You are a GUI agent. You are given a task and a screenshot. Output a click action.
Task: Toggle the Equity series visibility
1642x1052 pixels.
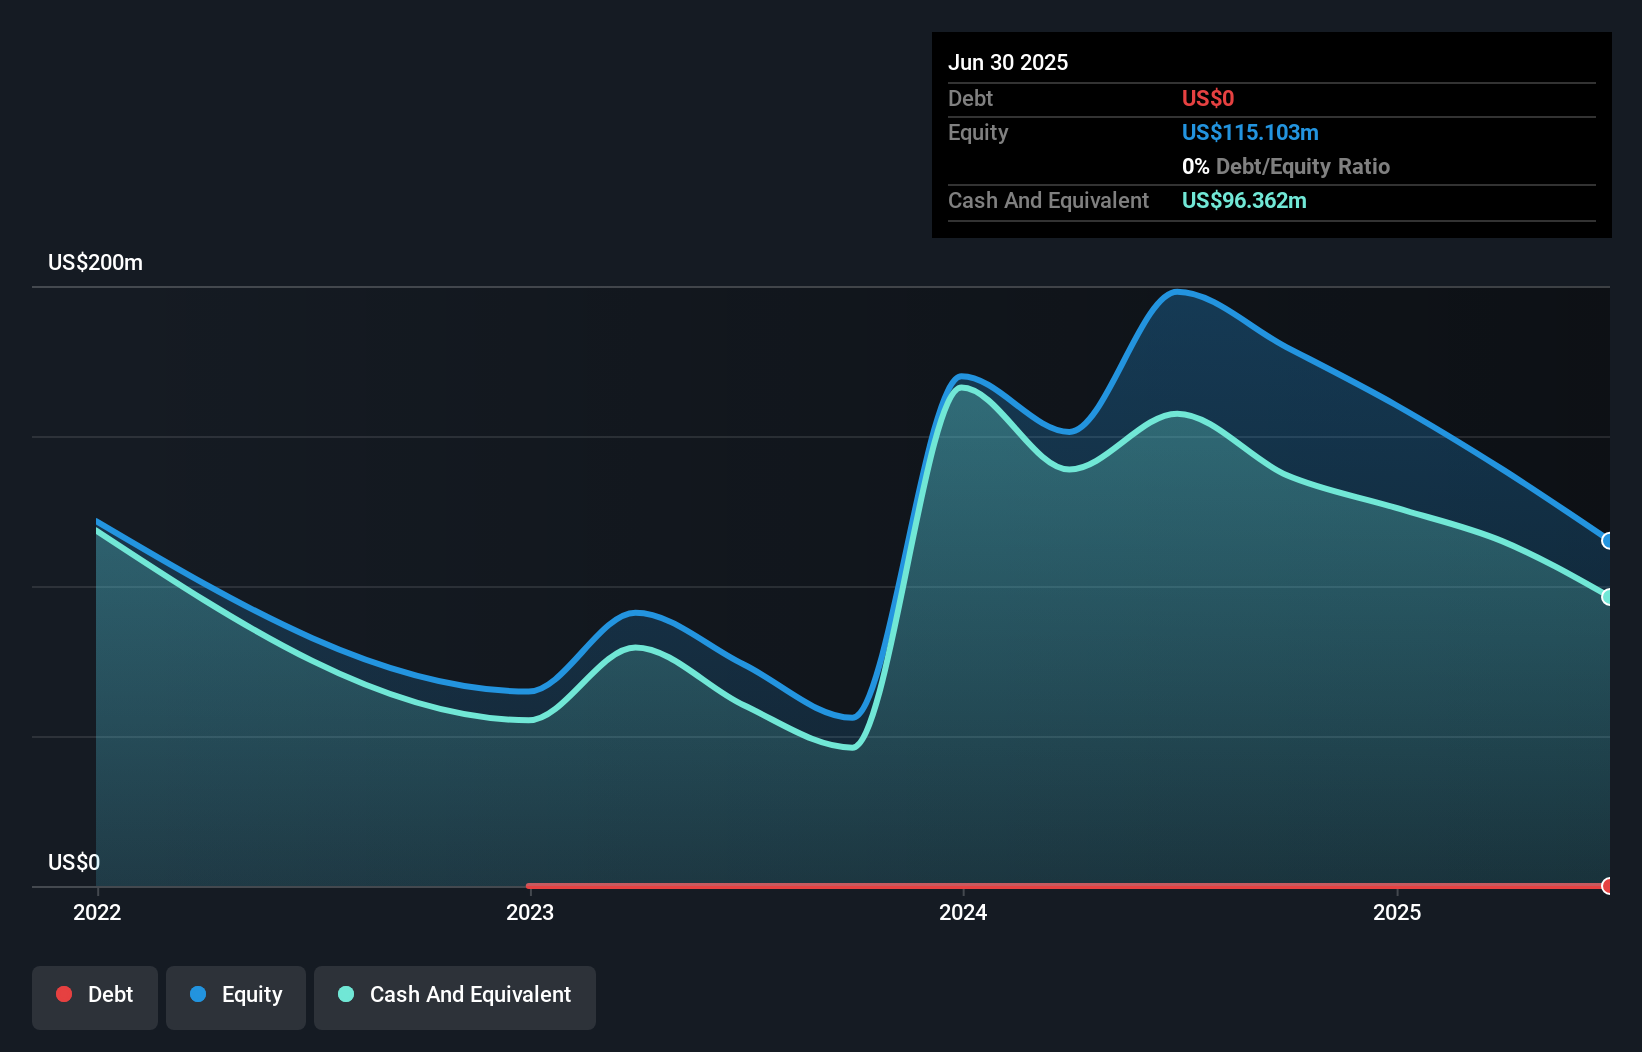[235, 996]
